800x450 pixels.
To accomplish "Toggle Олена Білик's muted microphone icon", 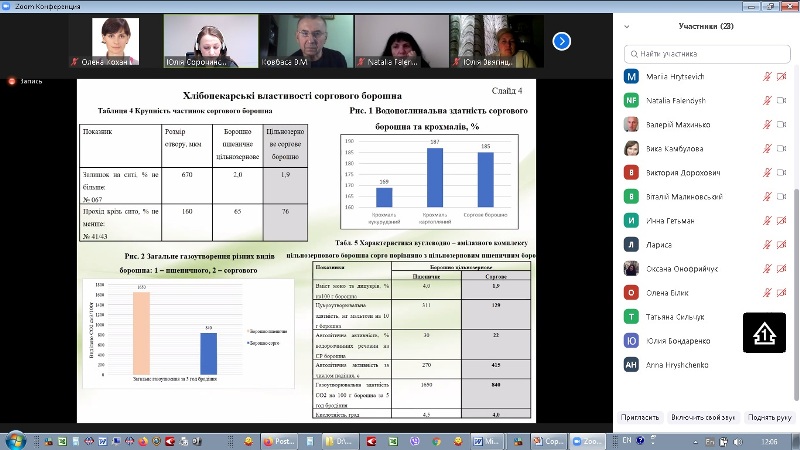I will (767, 292).
